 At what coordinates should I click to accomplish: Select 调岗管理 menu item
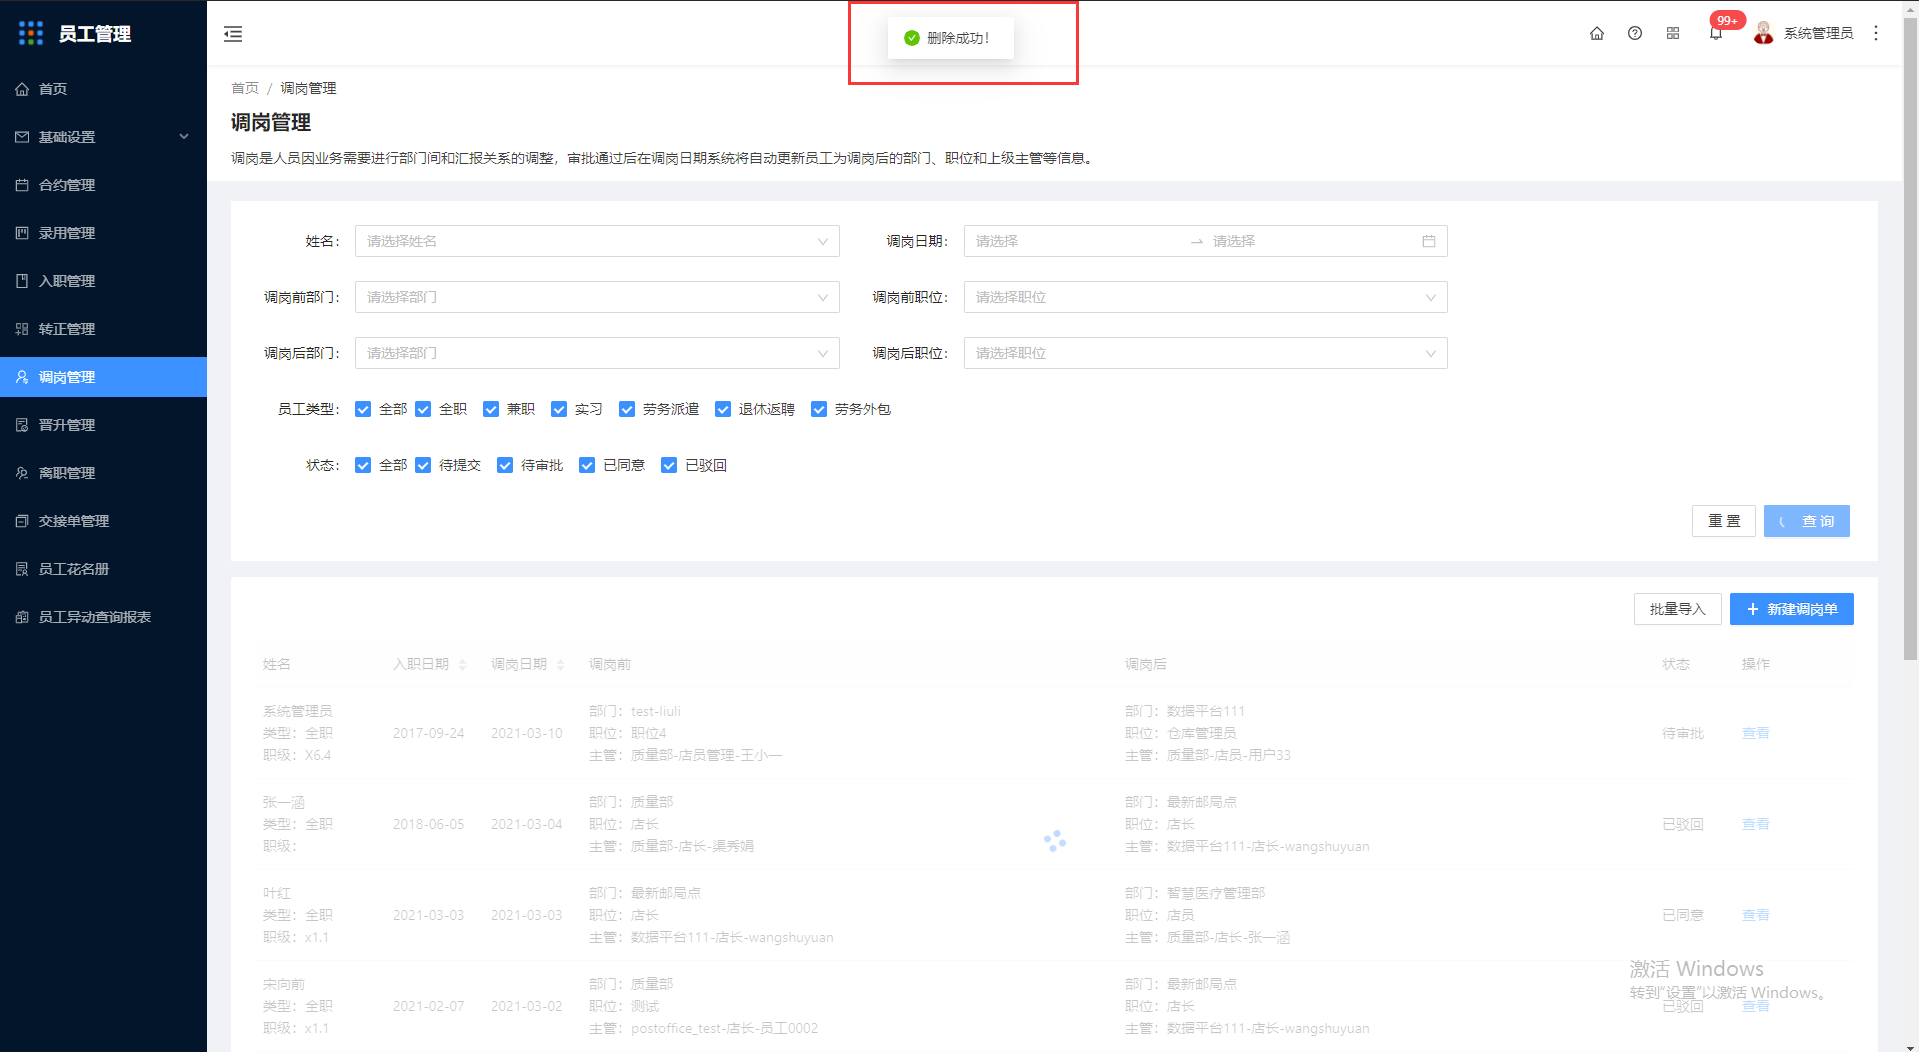[x=103, y=377]
